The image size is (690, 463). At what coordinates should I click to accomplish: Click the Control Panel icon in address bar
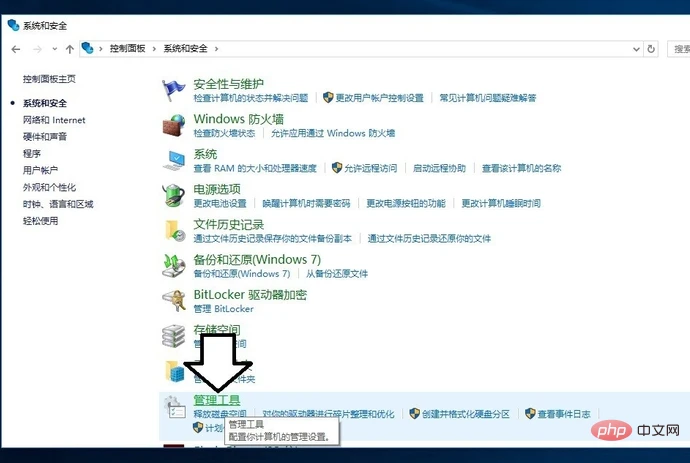(x=88, y=48)
